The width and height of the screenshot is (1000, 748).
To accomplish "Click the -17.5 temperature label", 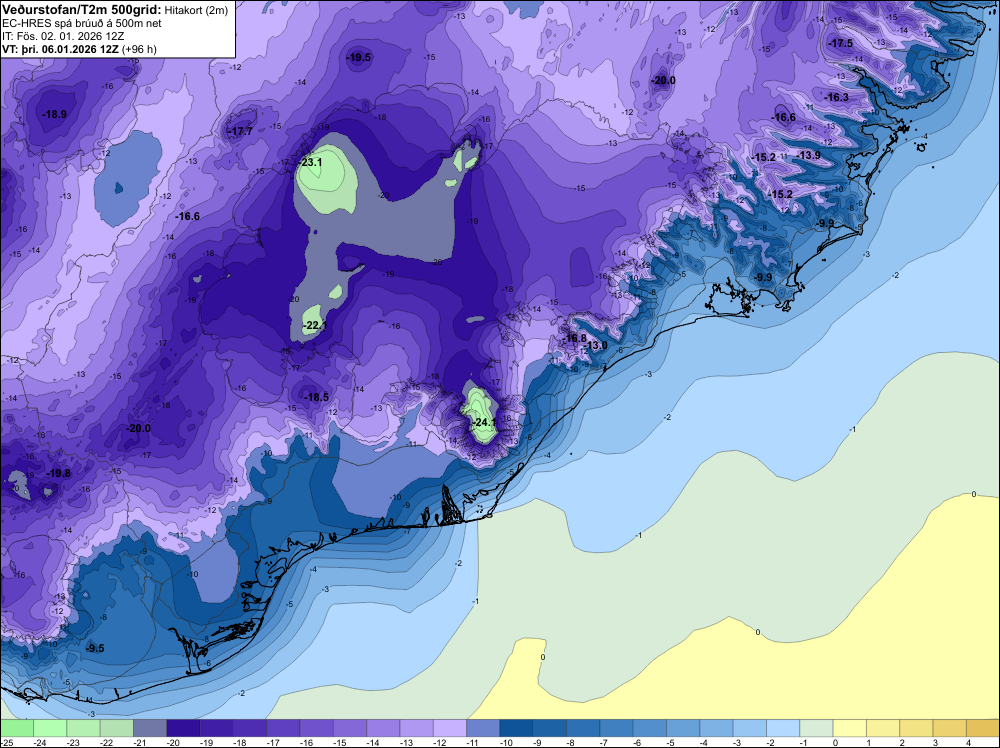I will click(x=841, y=43).
